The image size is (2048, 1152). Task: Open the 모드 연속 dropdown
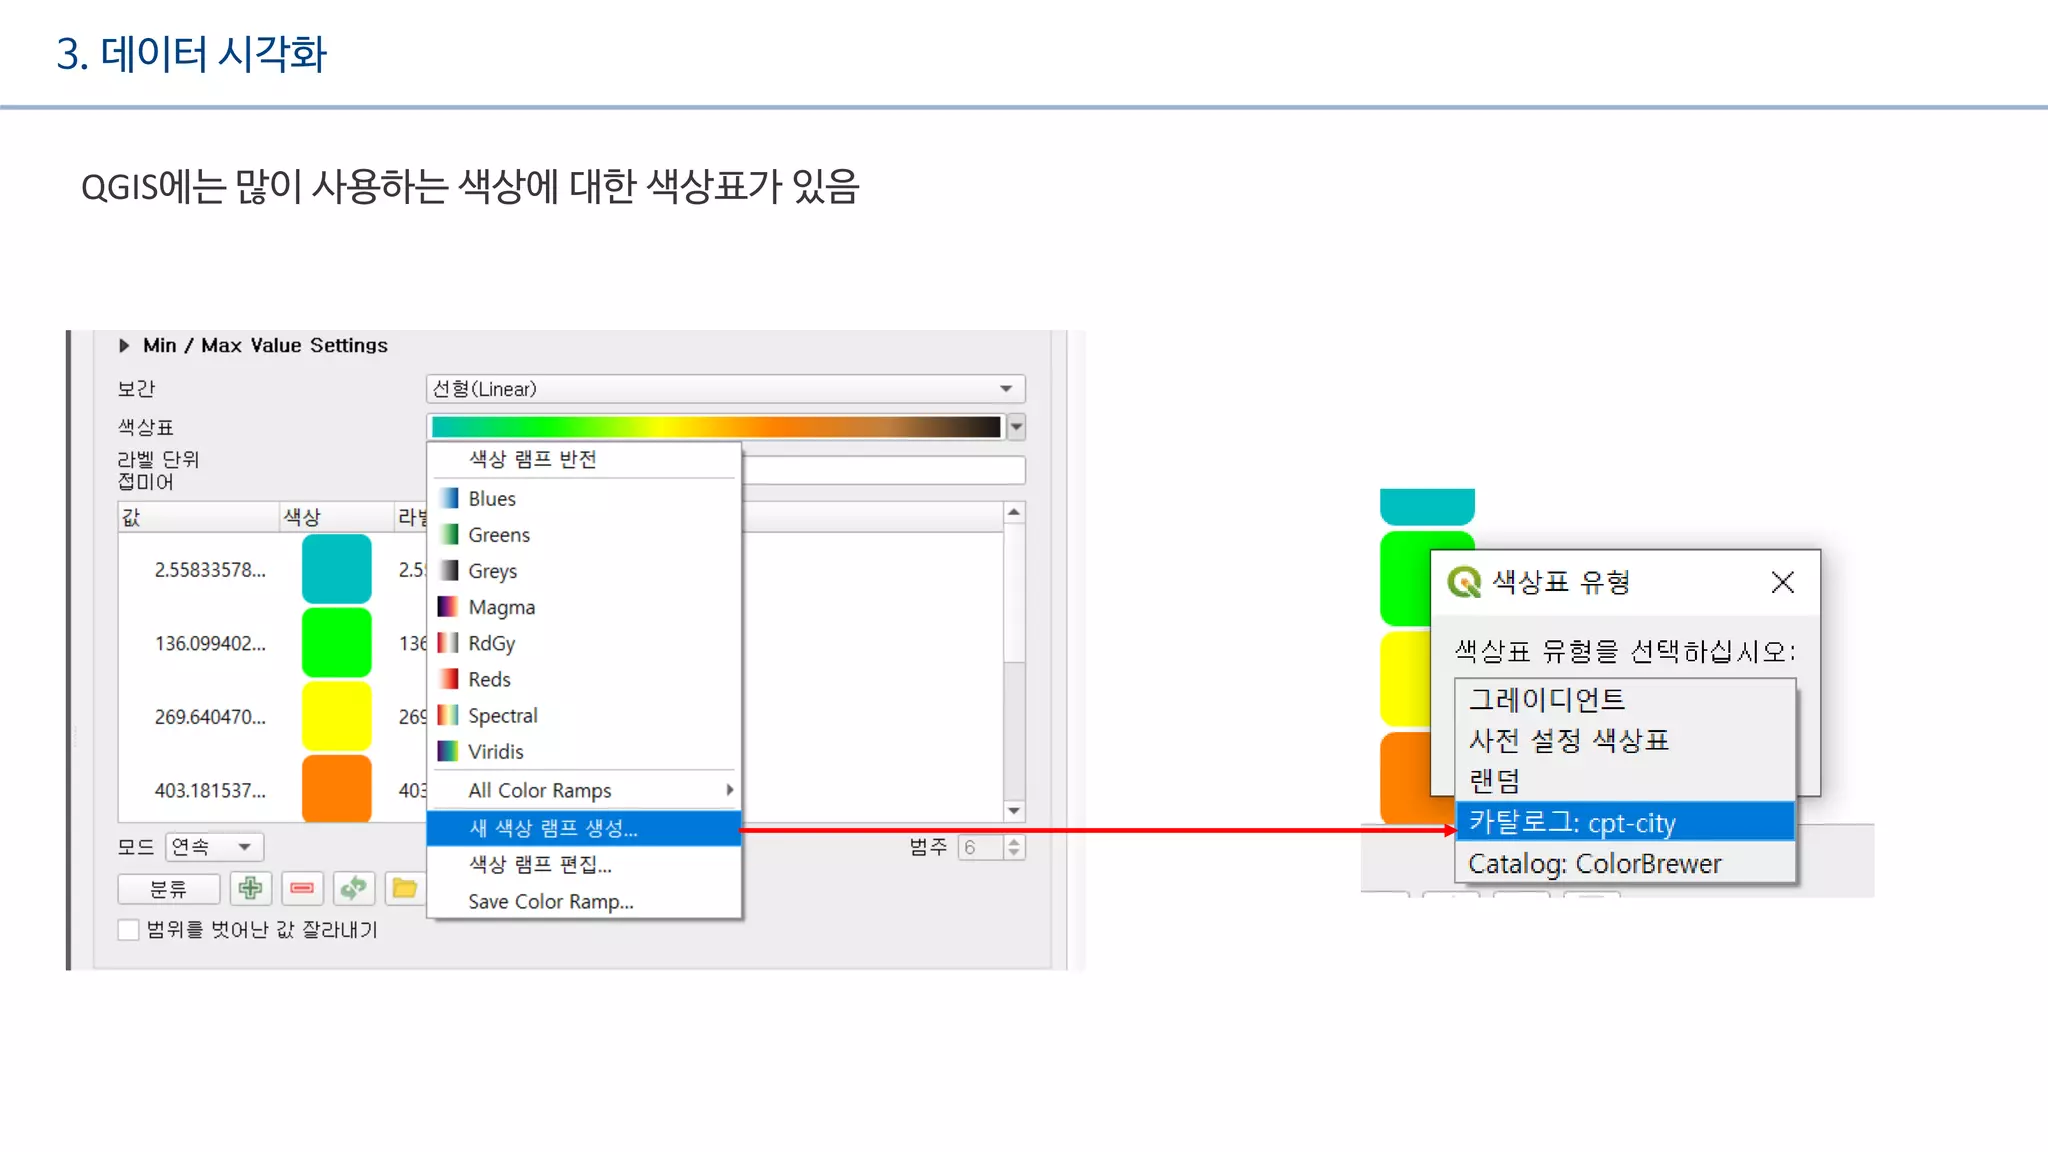[214, 847]
